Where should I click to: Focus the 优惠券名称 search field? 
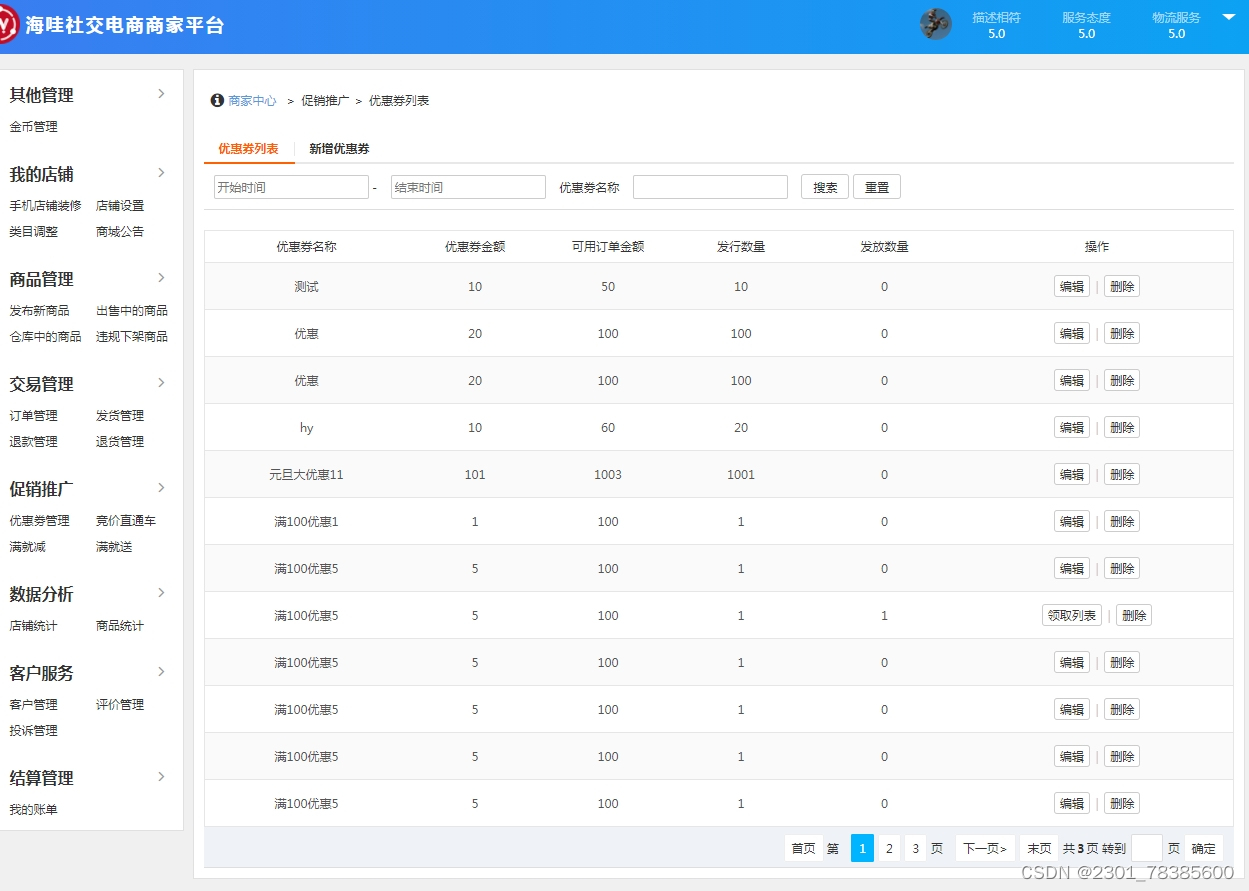click(710, 187)
